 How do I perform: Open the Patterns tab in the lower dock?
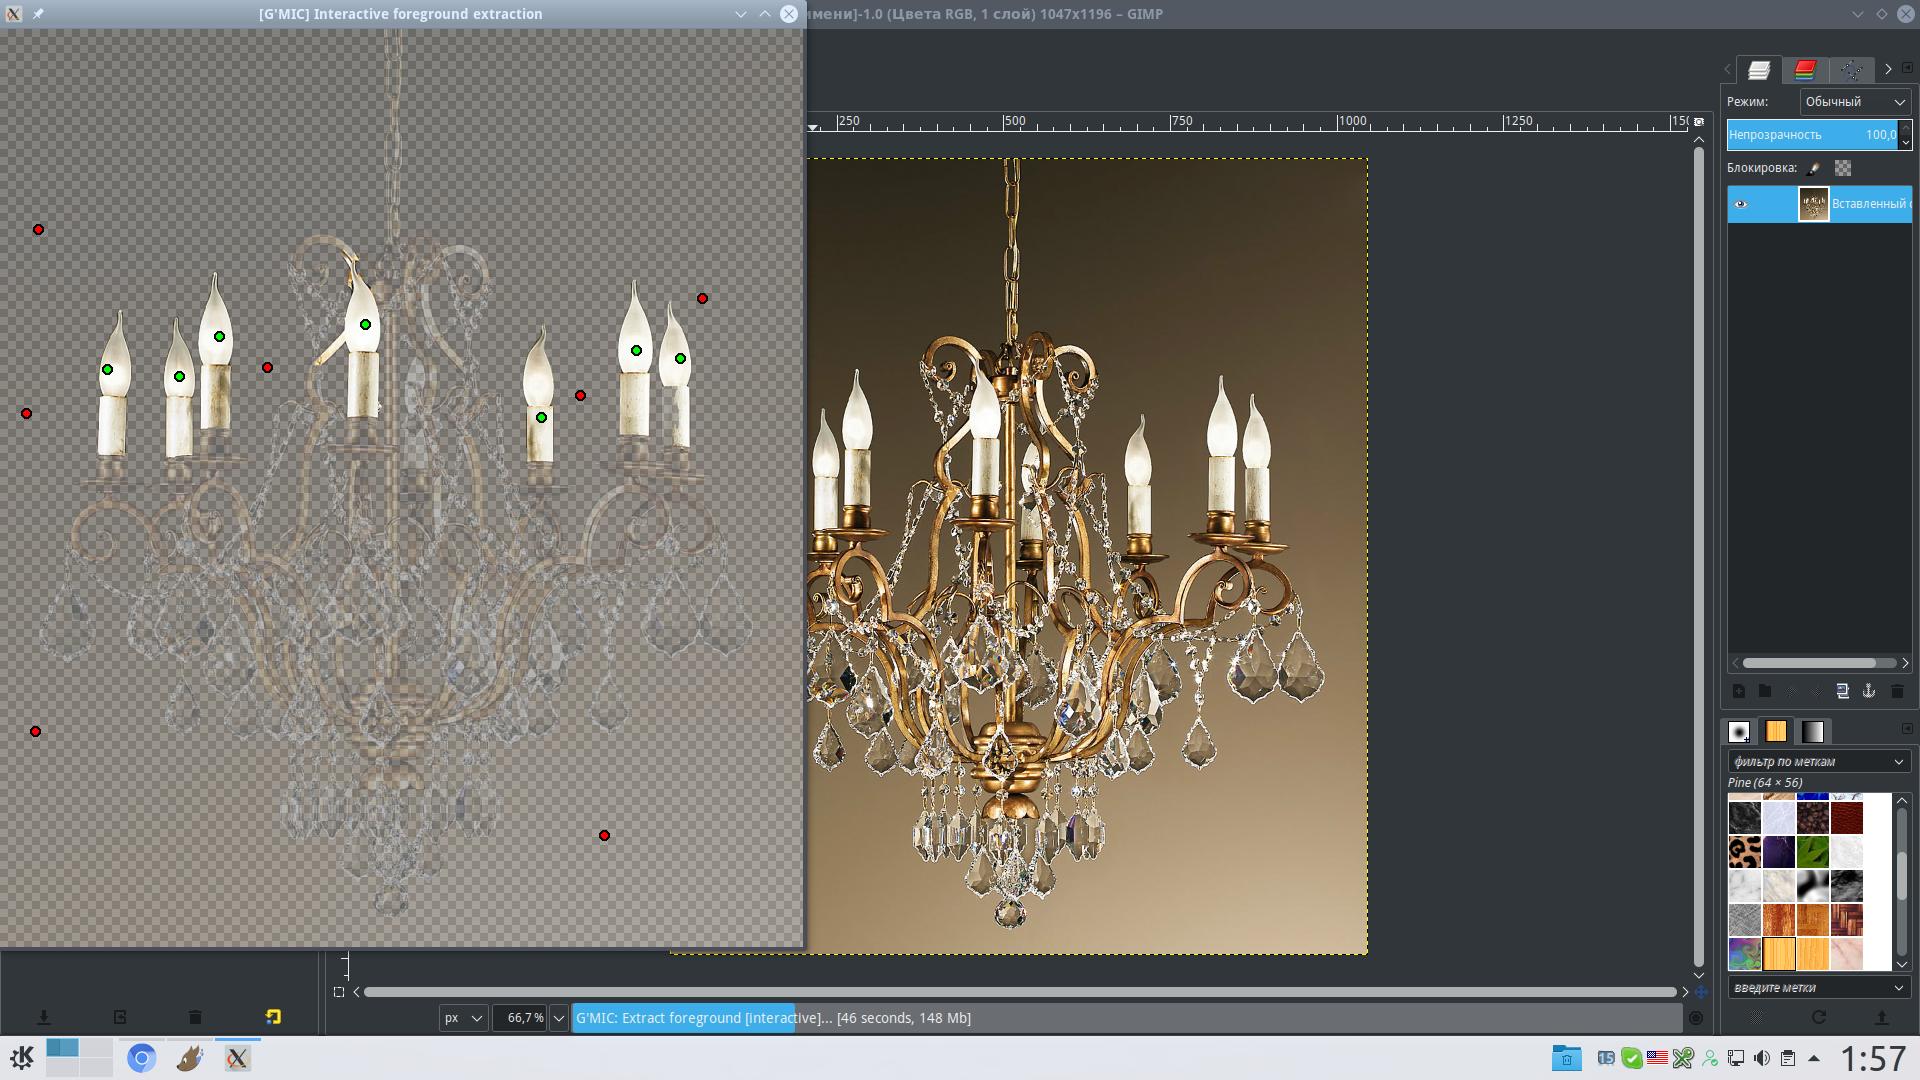coord(1776,732)
